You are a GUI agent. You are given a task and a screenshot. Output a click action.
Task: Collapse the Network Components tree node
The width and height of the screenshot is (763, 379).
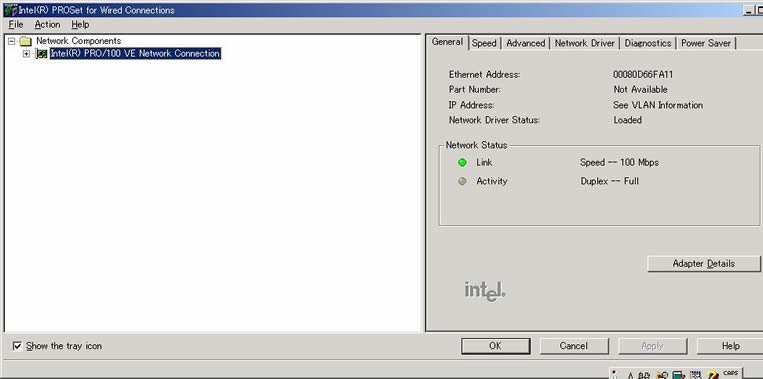click(12, 41)
